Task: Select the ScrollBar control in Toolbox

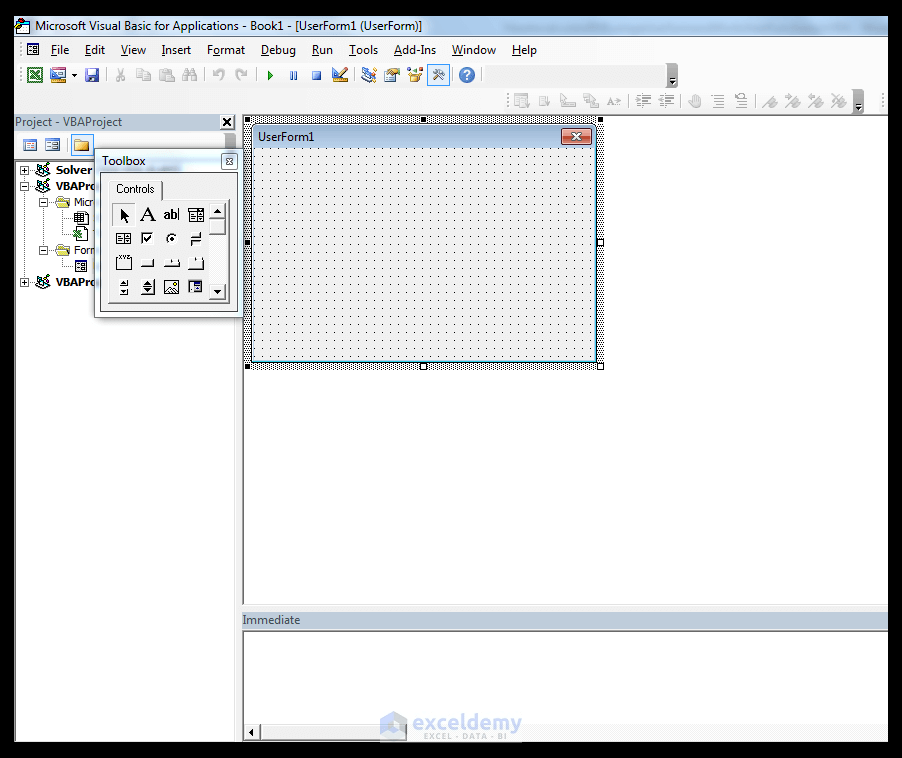Action: point(124,287)
